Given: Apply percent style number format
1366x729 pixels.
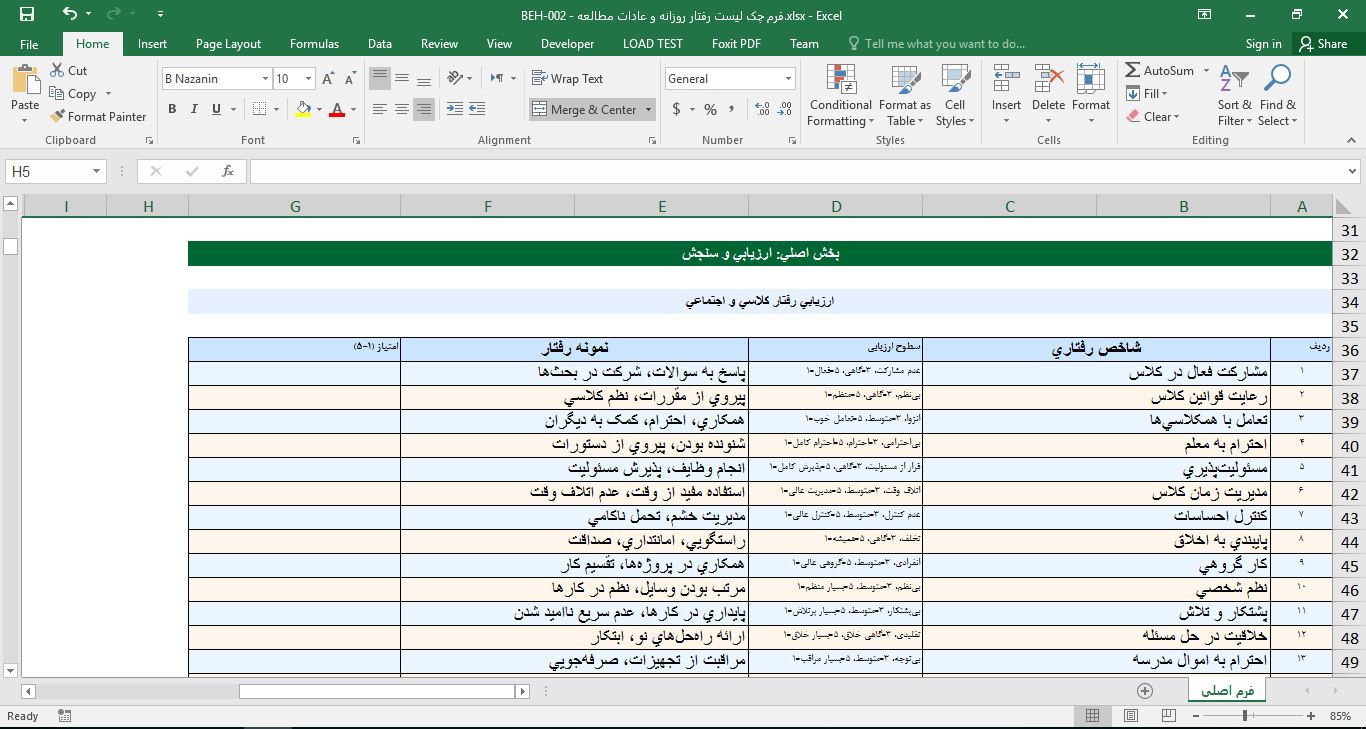Looking at the screenshot, I should [x=710, y=109].
